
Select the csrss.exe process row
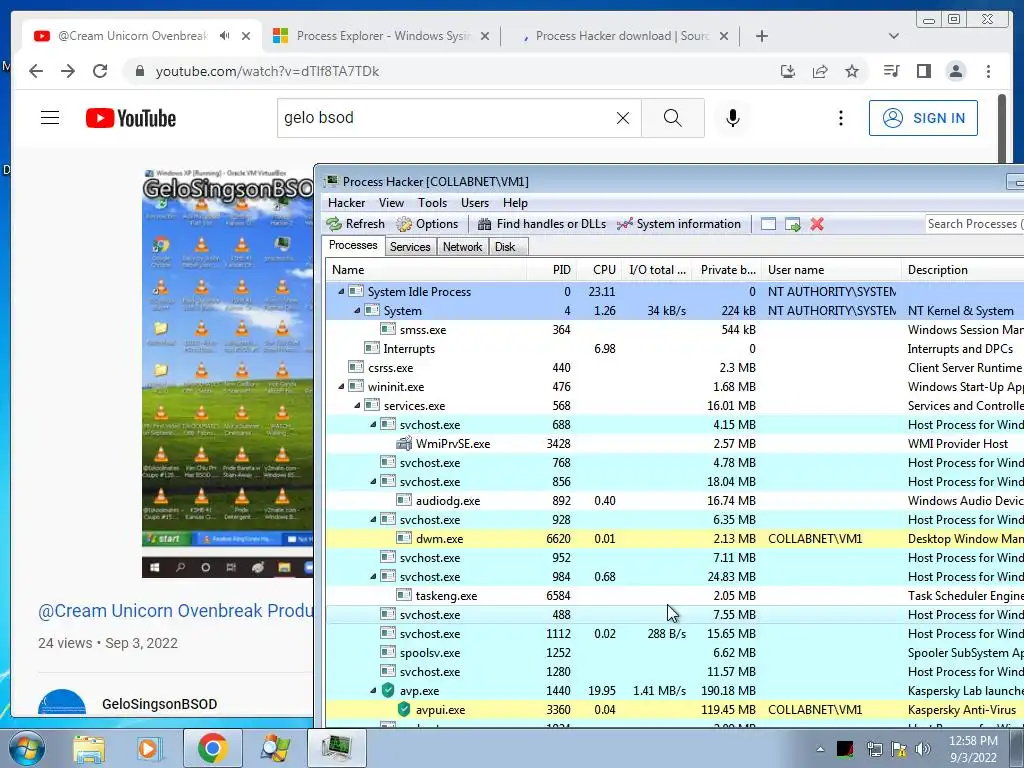(675, 368)
